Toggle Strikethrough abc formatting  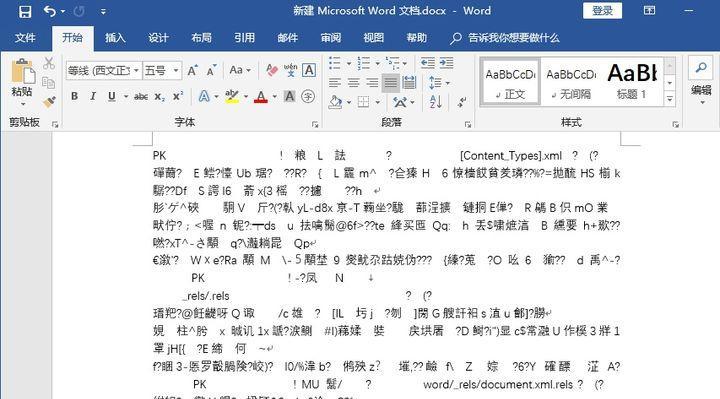coord(141,96)
